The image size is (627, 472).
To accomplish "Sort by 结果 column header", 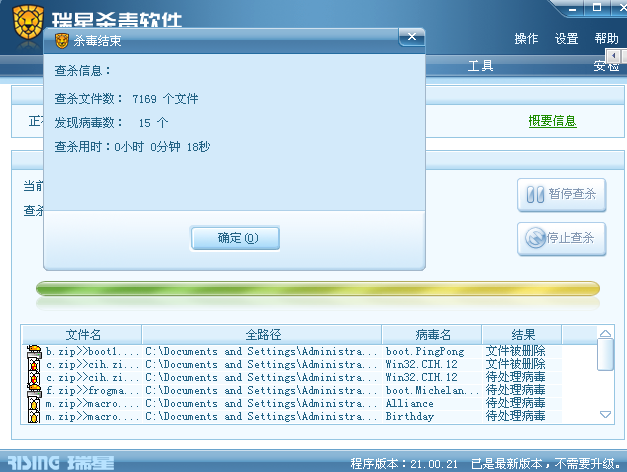I will [522, 334].
